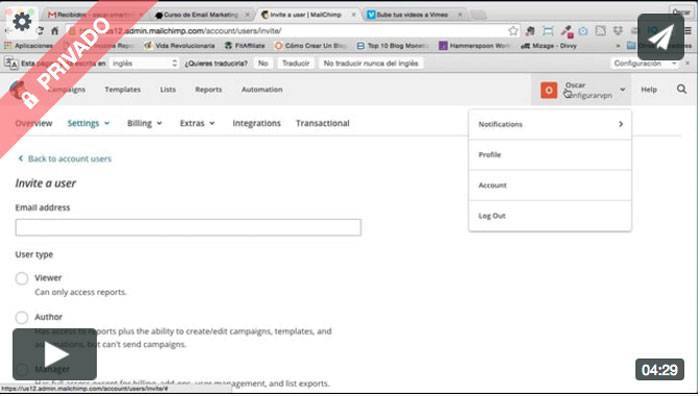Click the 04:29 video duration badge

click(659, 370)
